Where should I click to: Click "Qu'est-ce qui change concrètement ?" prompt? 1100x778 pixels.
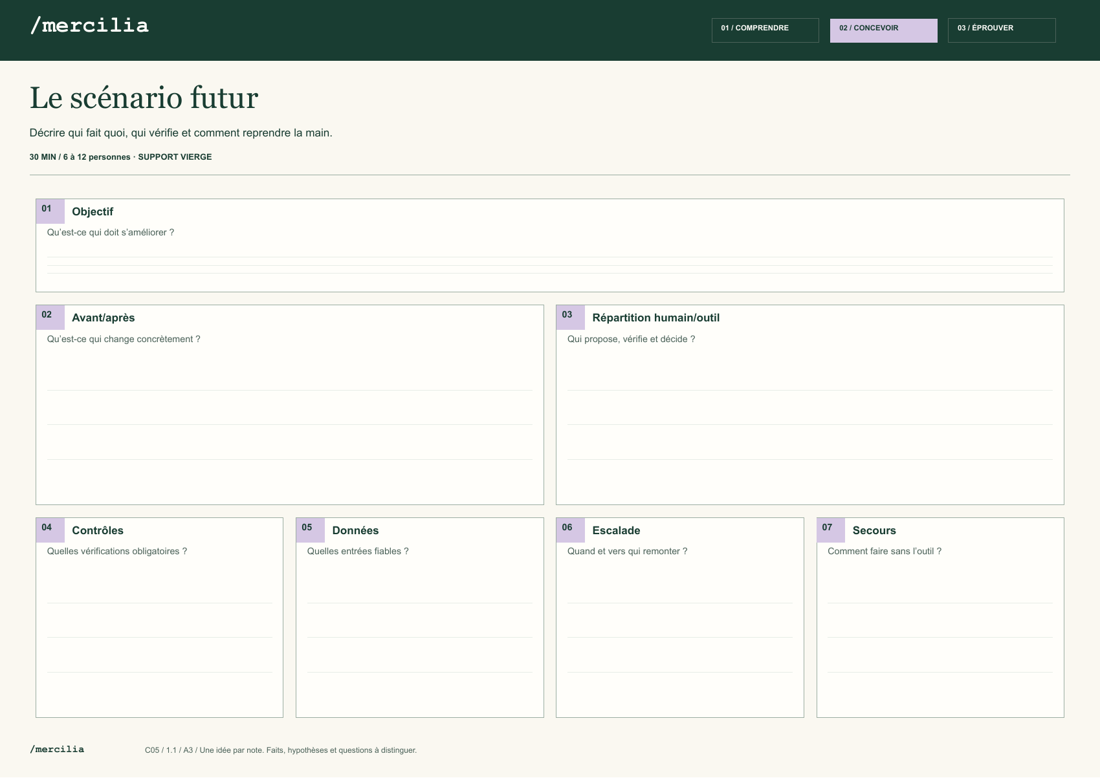[x=123, y=339]
